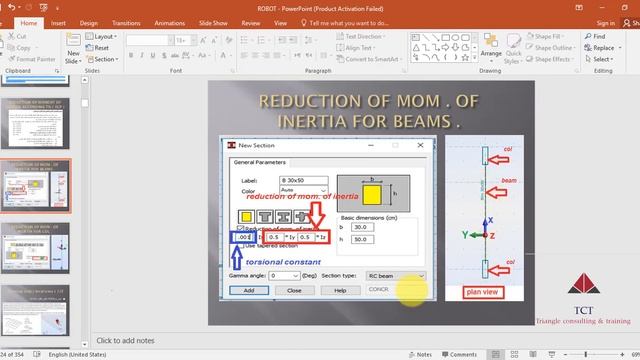Select the rectangle shape in gallery
640x360 pixels.
point(446,38)
